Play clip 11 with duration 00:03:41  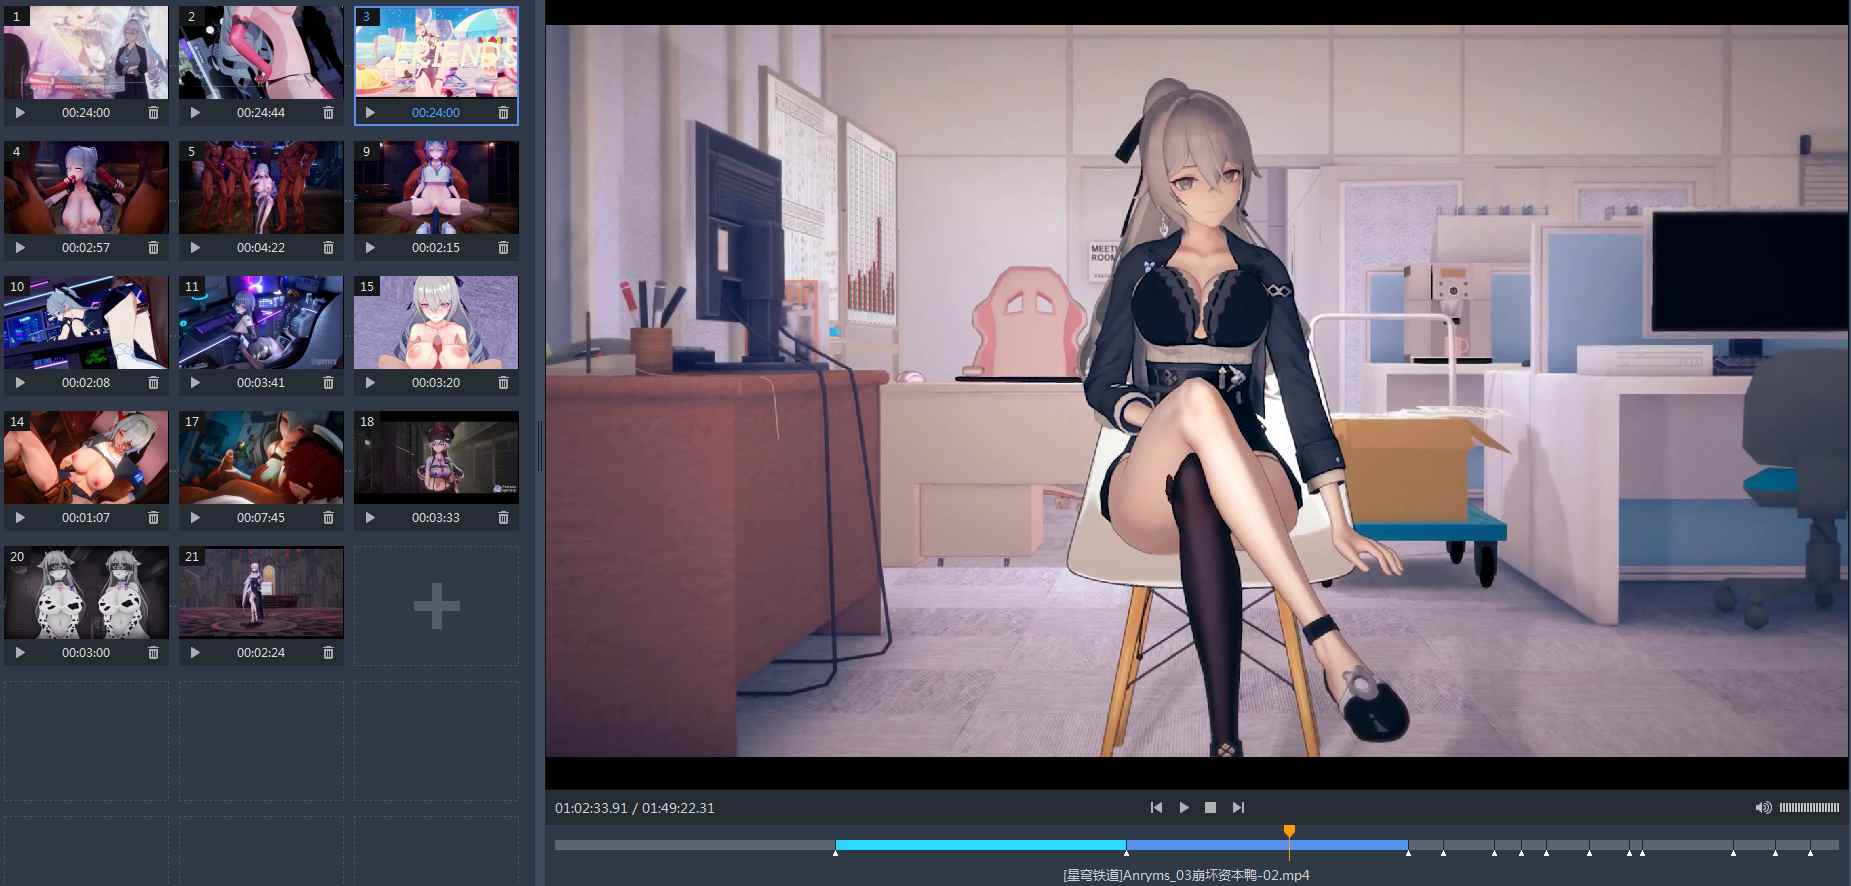(x=195, y=383)
